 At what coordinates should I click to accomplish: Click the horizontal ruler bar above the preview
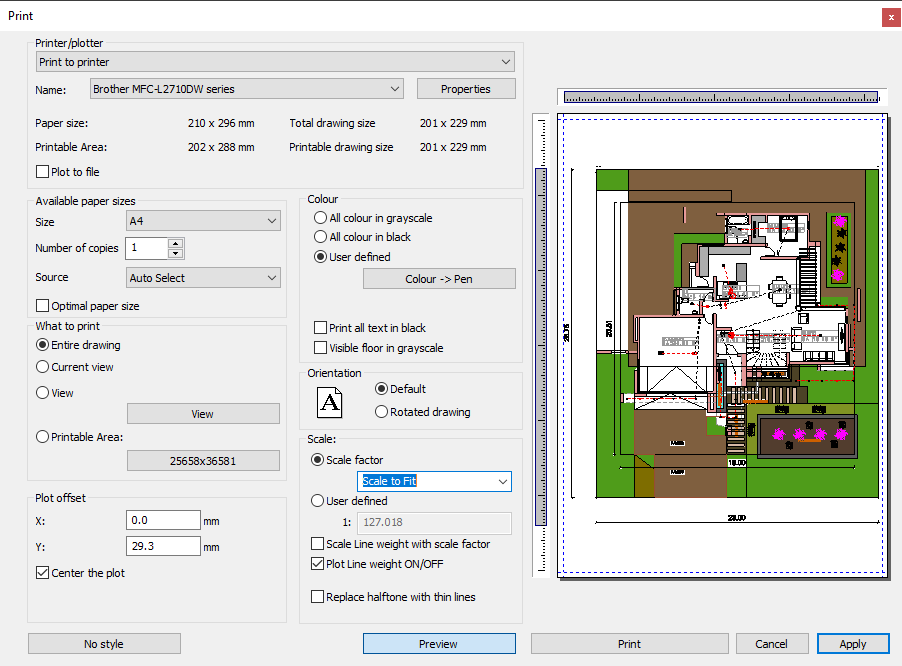tap(721, 97)
